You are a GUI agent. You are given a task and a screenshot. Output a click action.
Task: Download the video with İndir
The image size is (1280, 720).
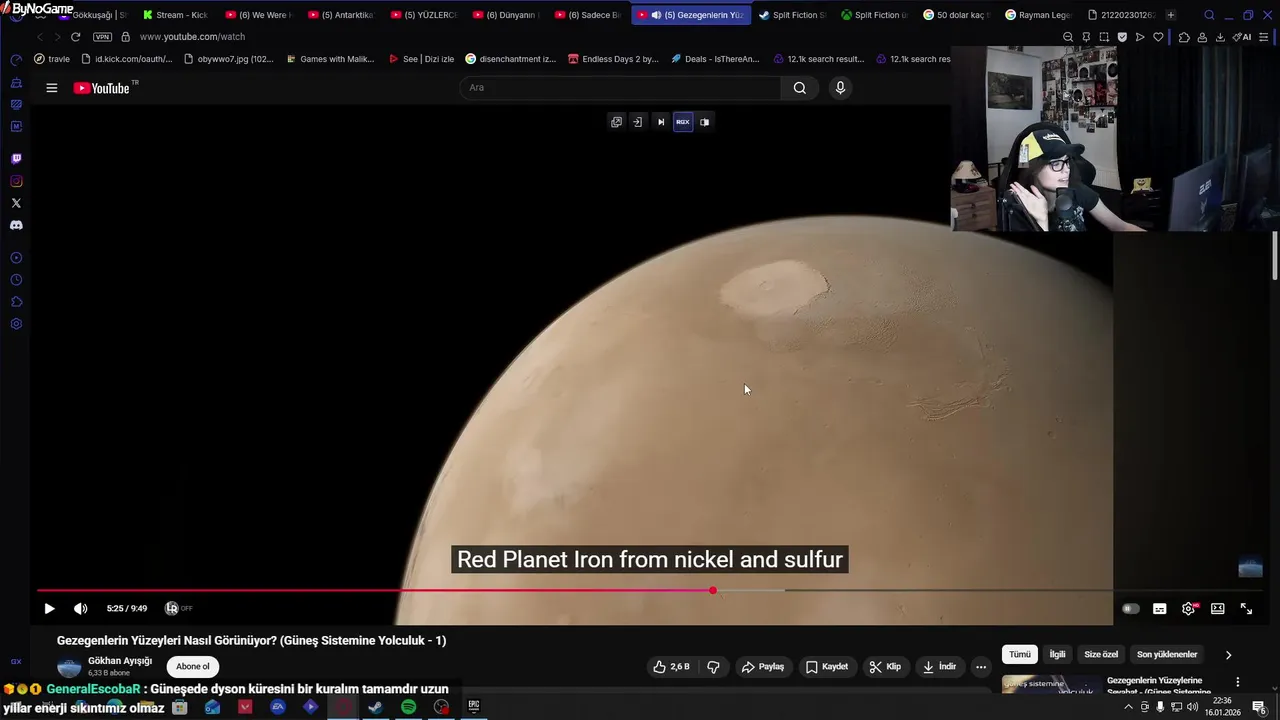click(x=939, y=667)
